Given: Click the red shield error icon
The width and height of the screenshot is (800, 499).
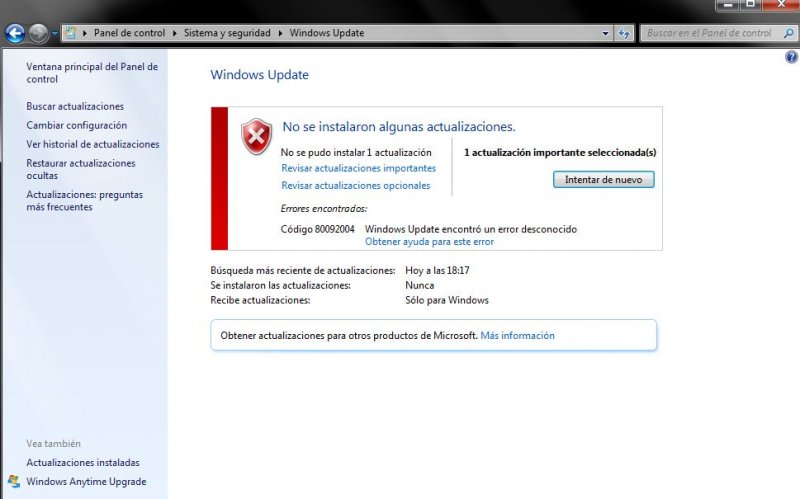Looking at the screenshot, I should (x=256, y=137).
